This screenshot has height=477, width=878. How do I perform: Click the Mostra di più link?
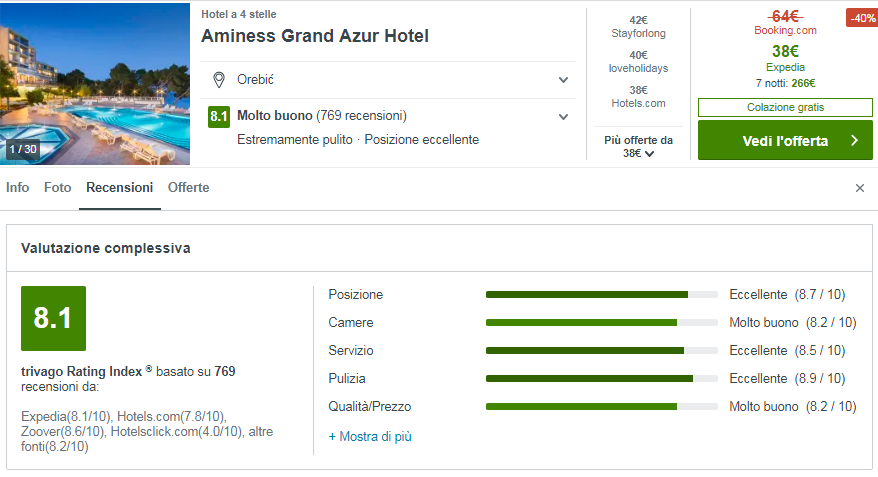[370, 437]
